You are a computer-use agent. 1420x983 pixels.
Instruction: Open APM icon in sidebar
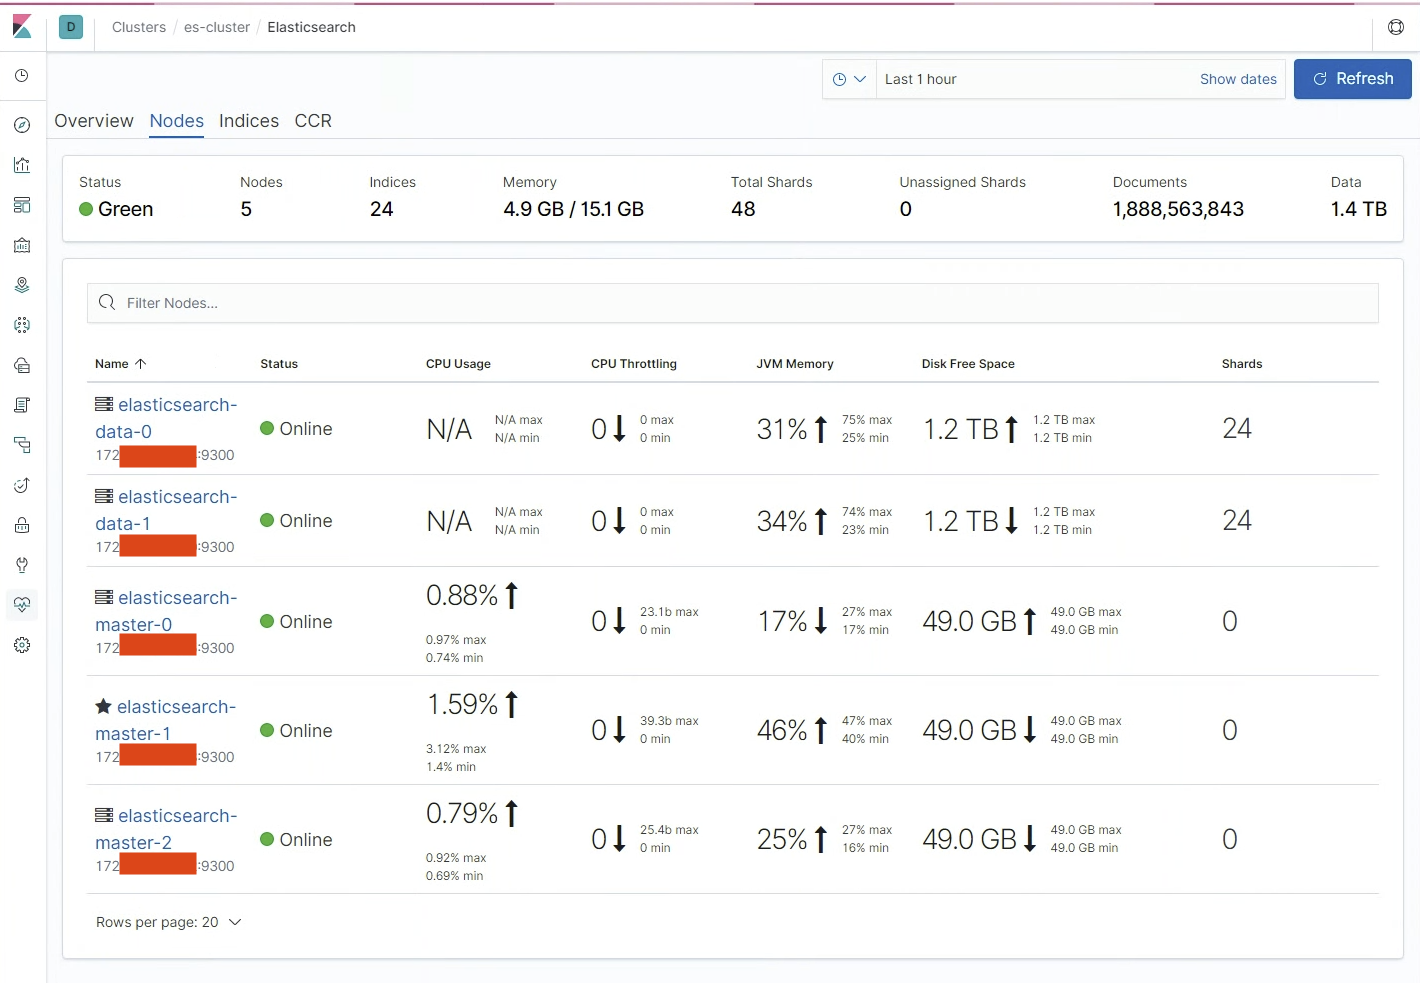(22, 445)
